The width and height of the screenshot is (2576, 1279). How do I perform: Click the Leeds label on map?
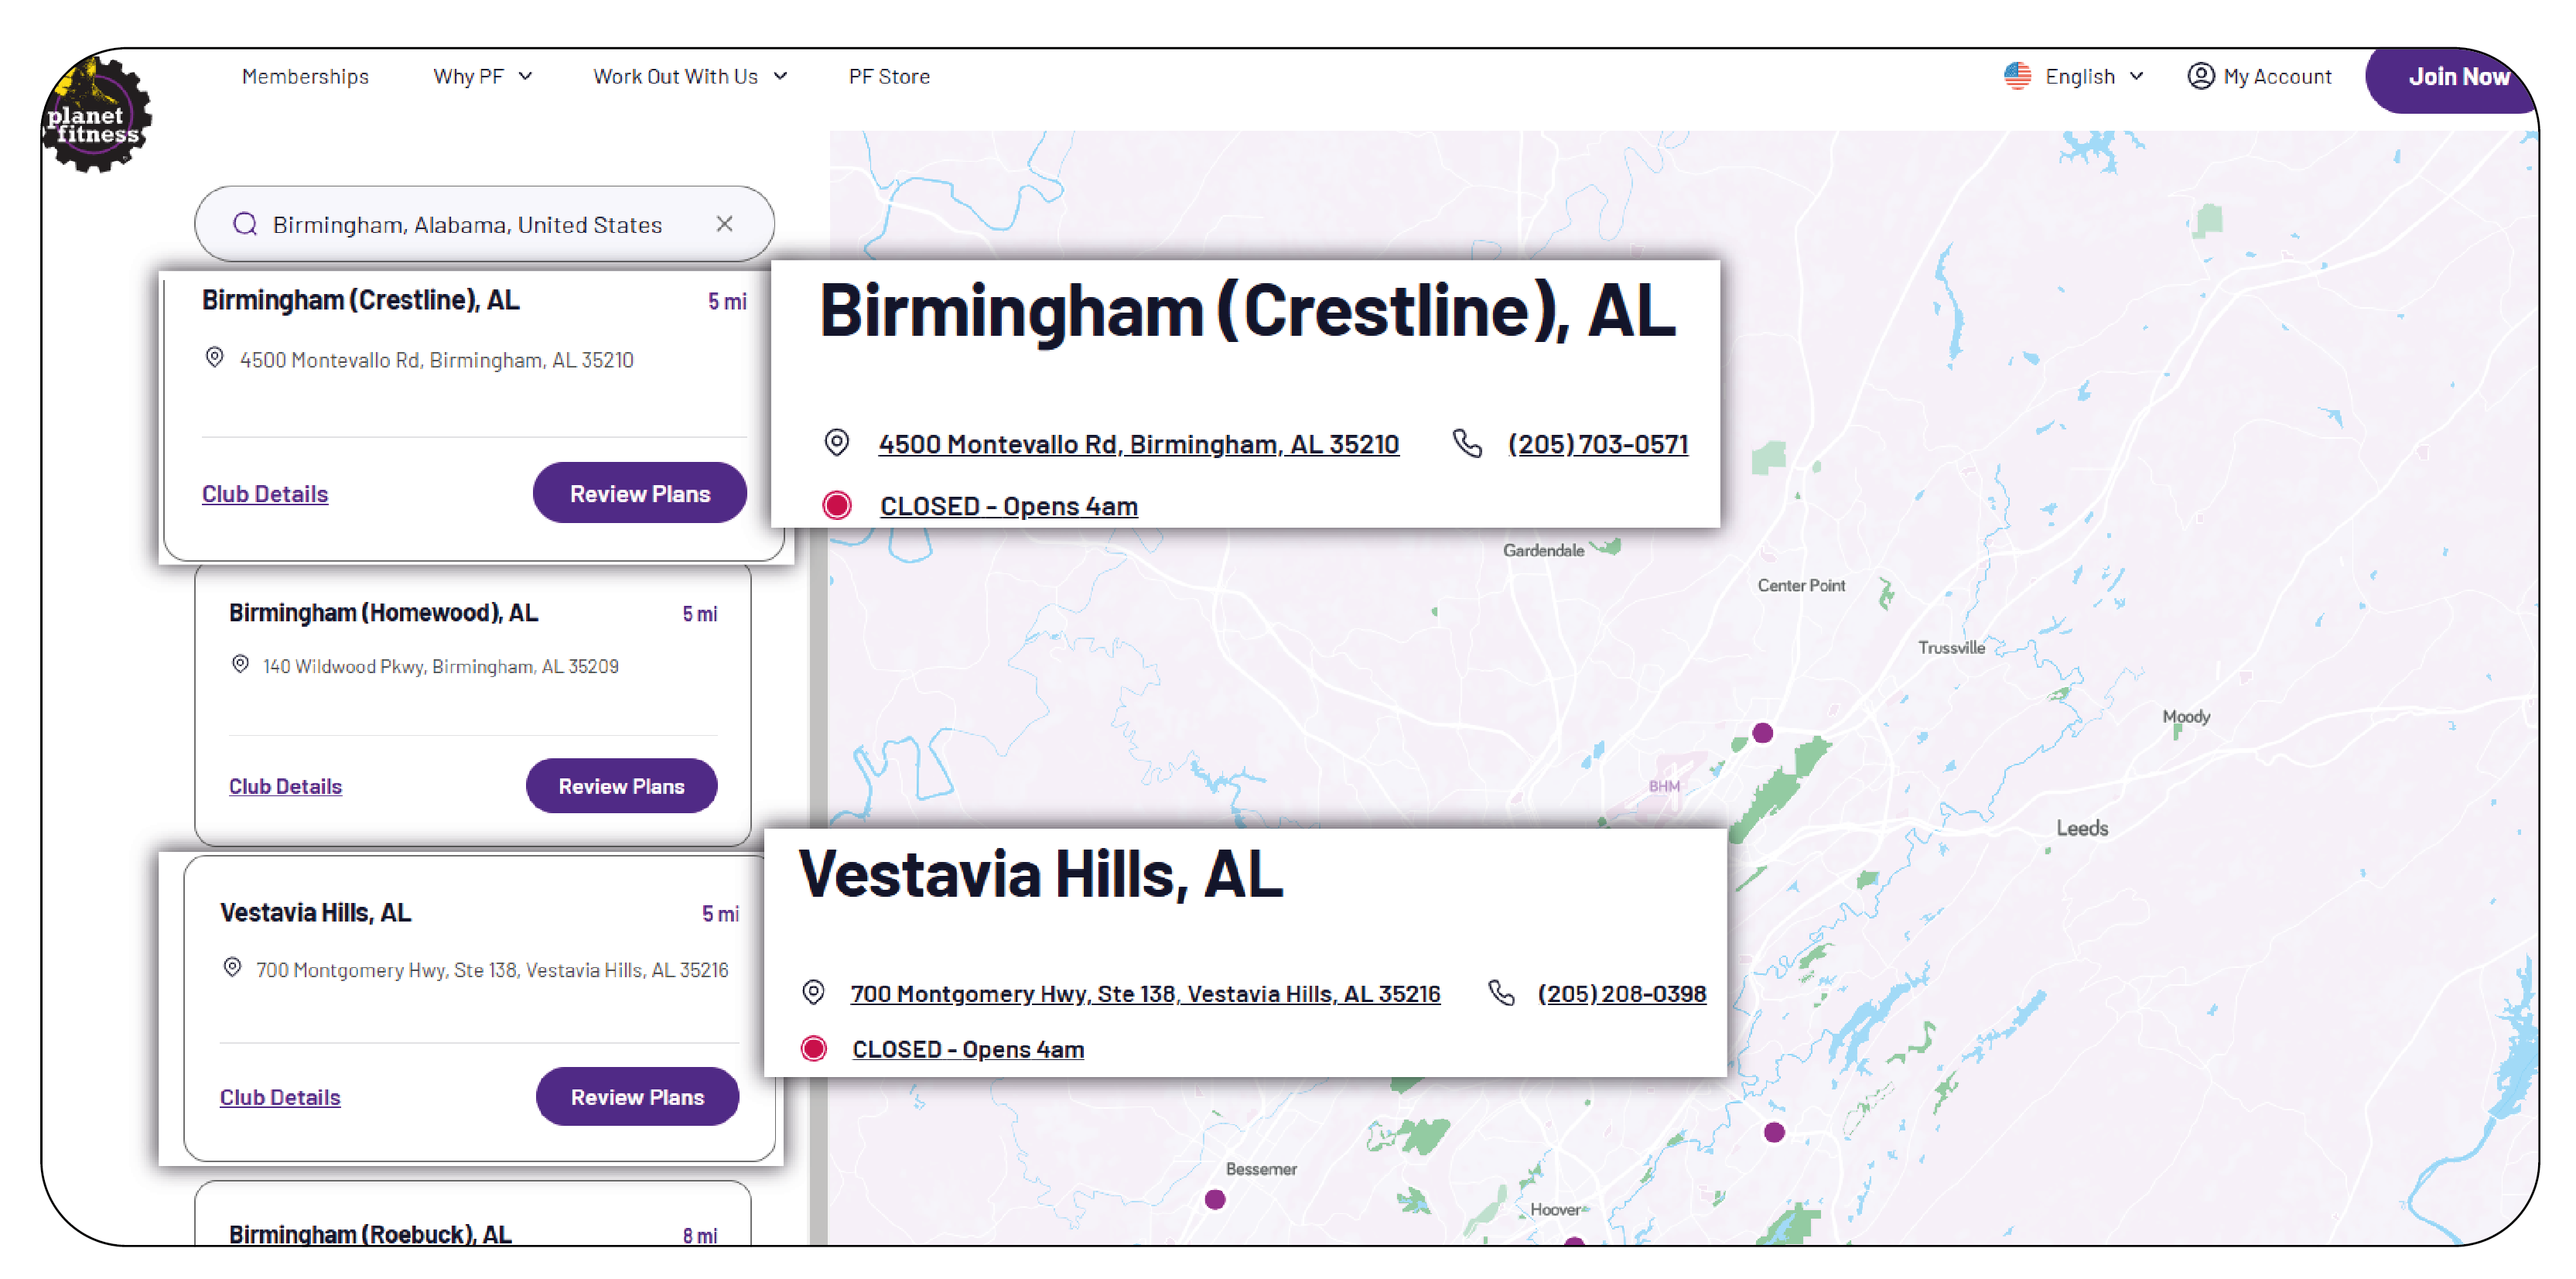[x=2082, y=829]
